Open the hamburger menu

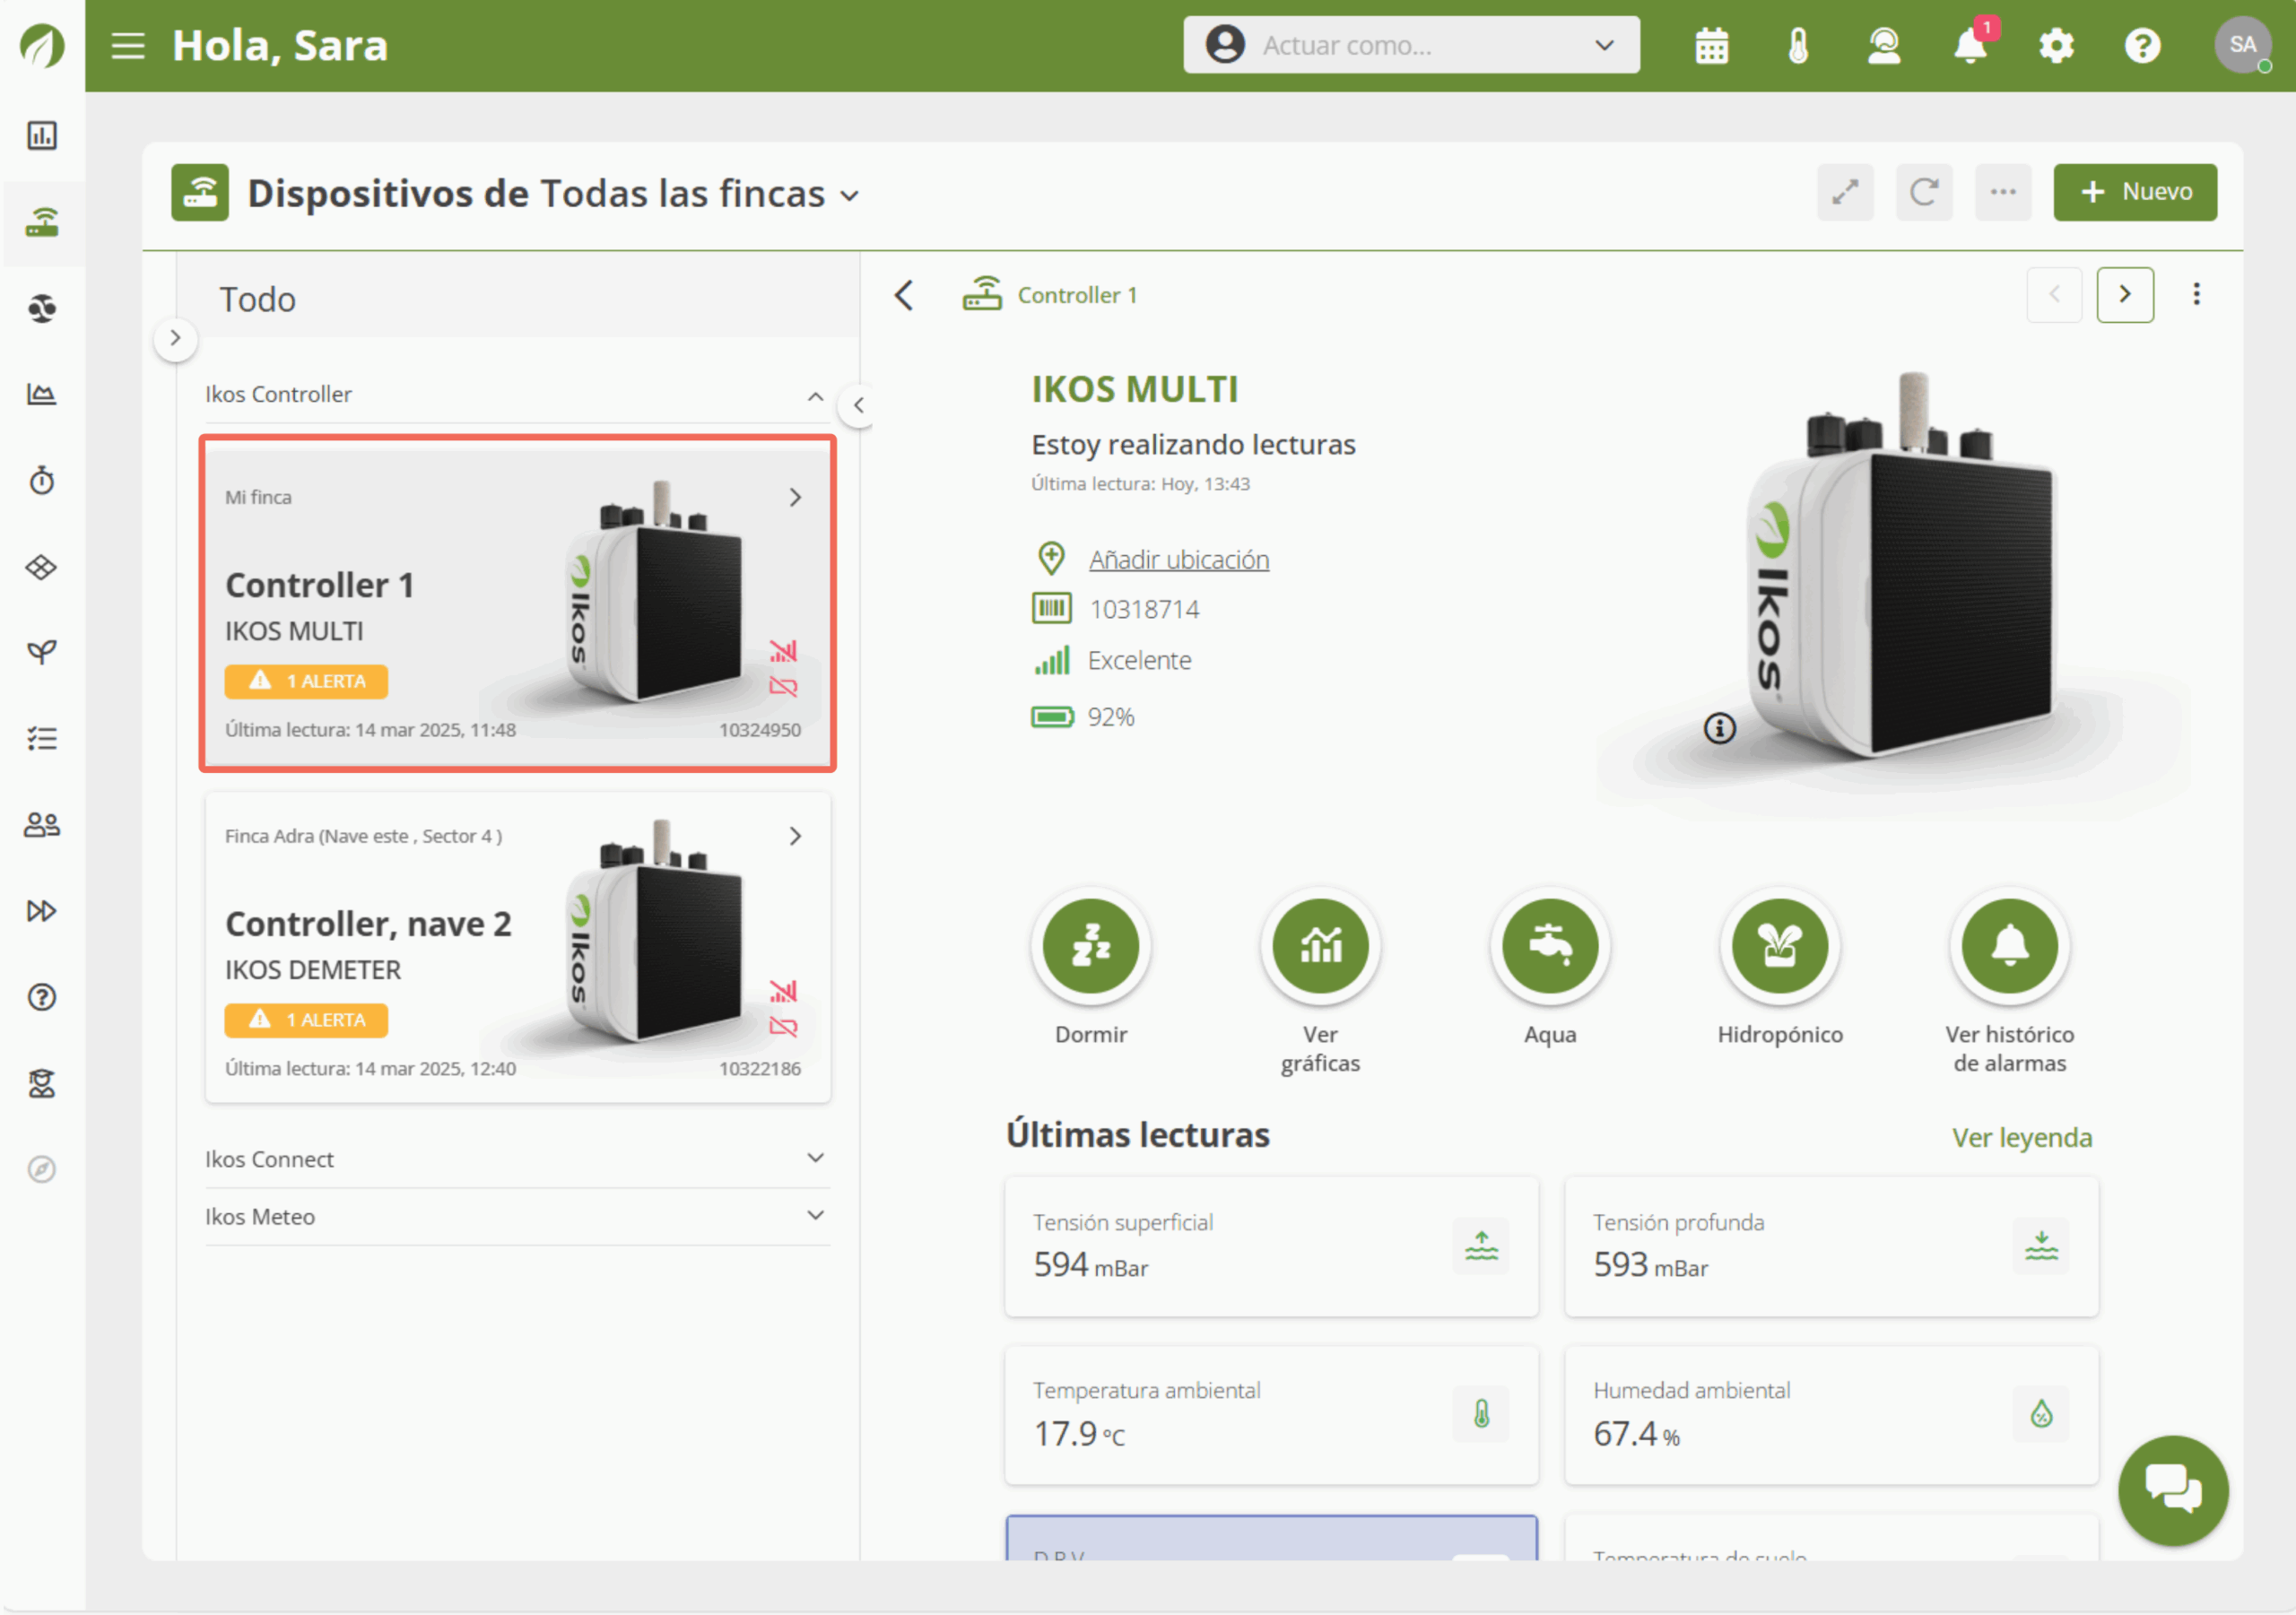pos(128,46)
